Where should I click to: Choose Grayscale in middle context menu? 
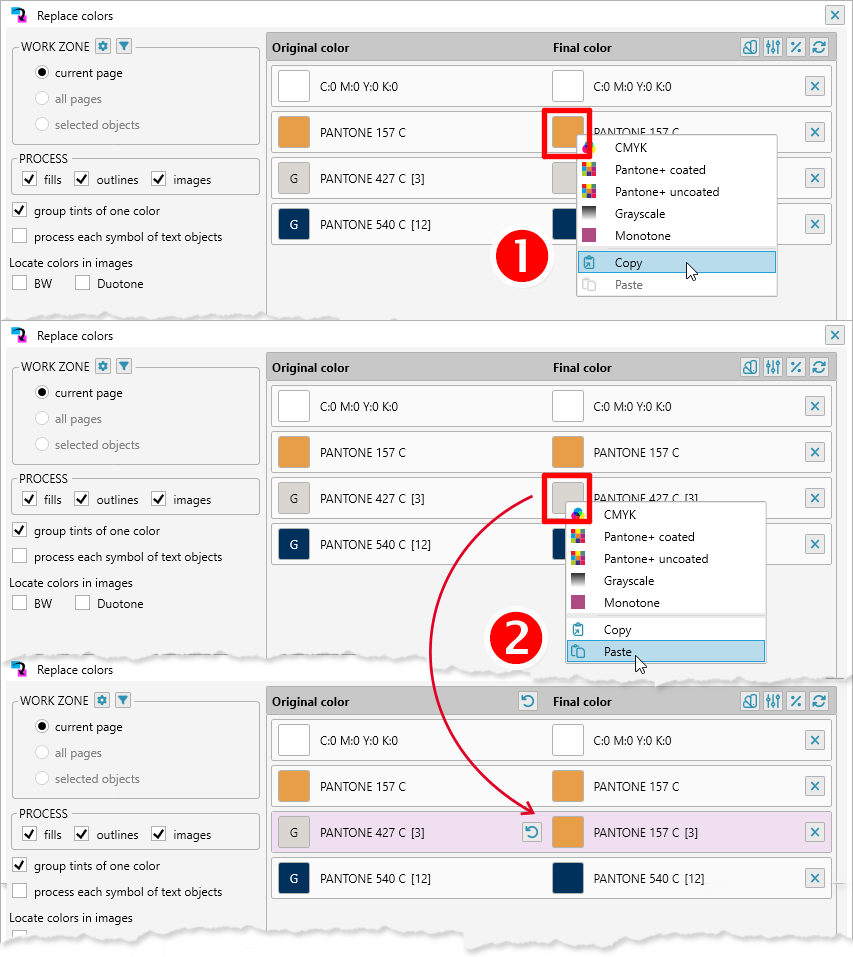tap(666, 580)
